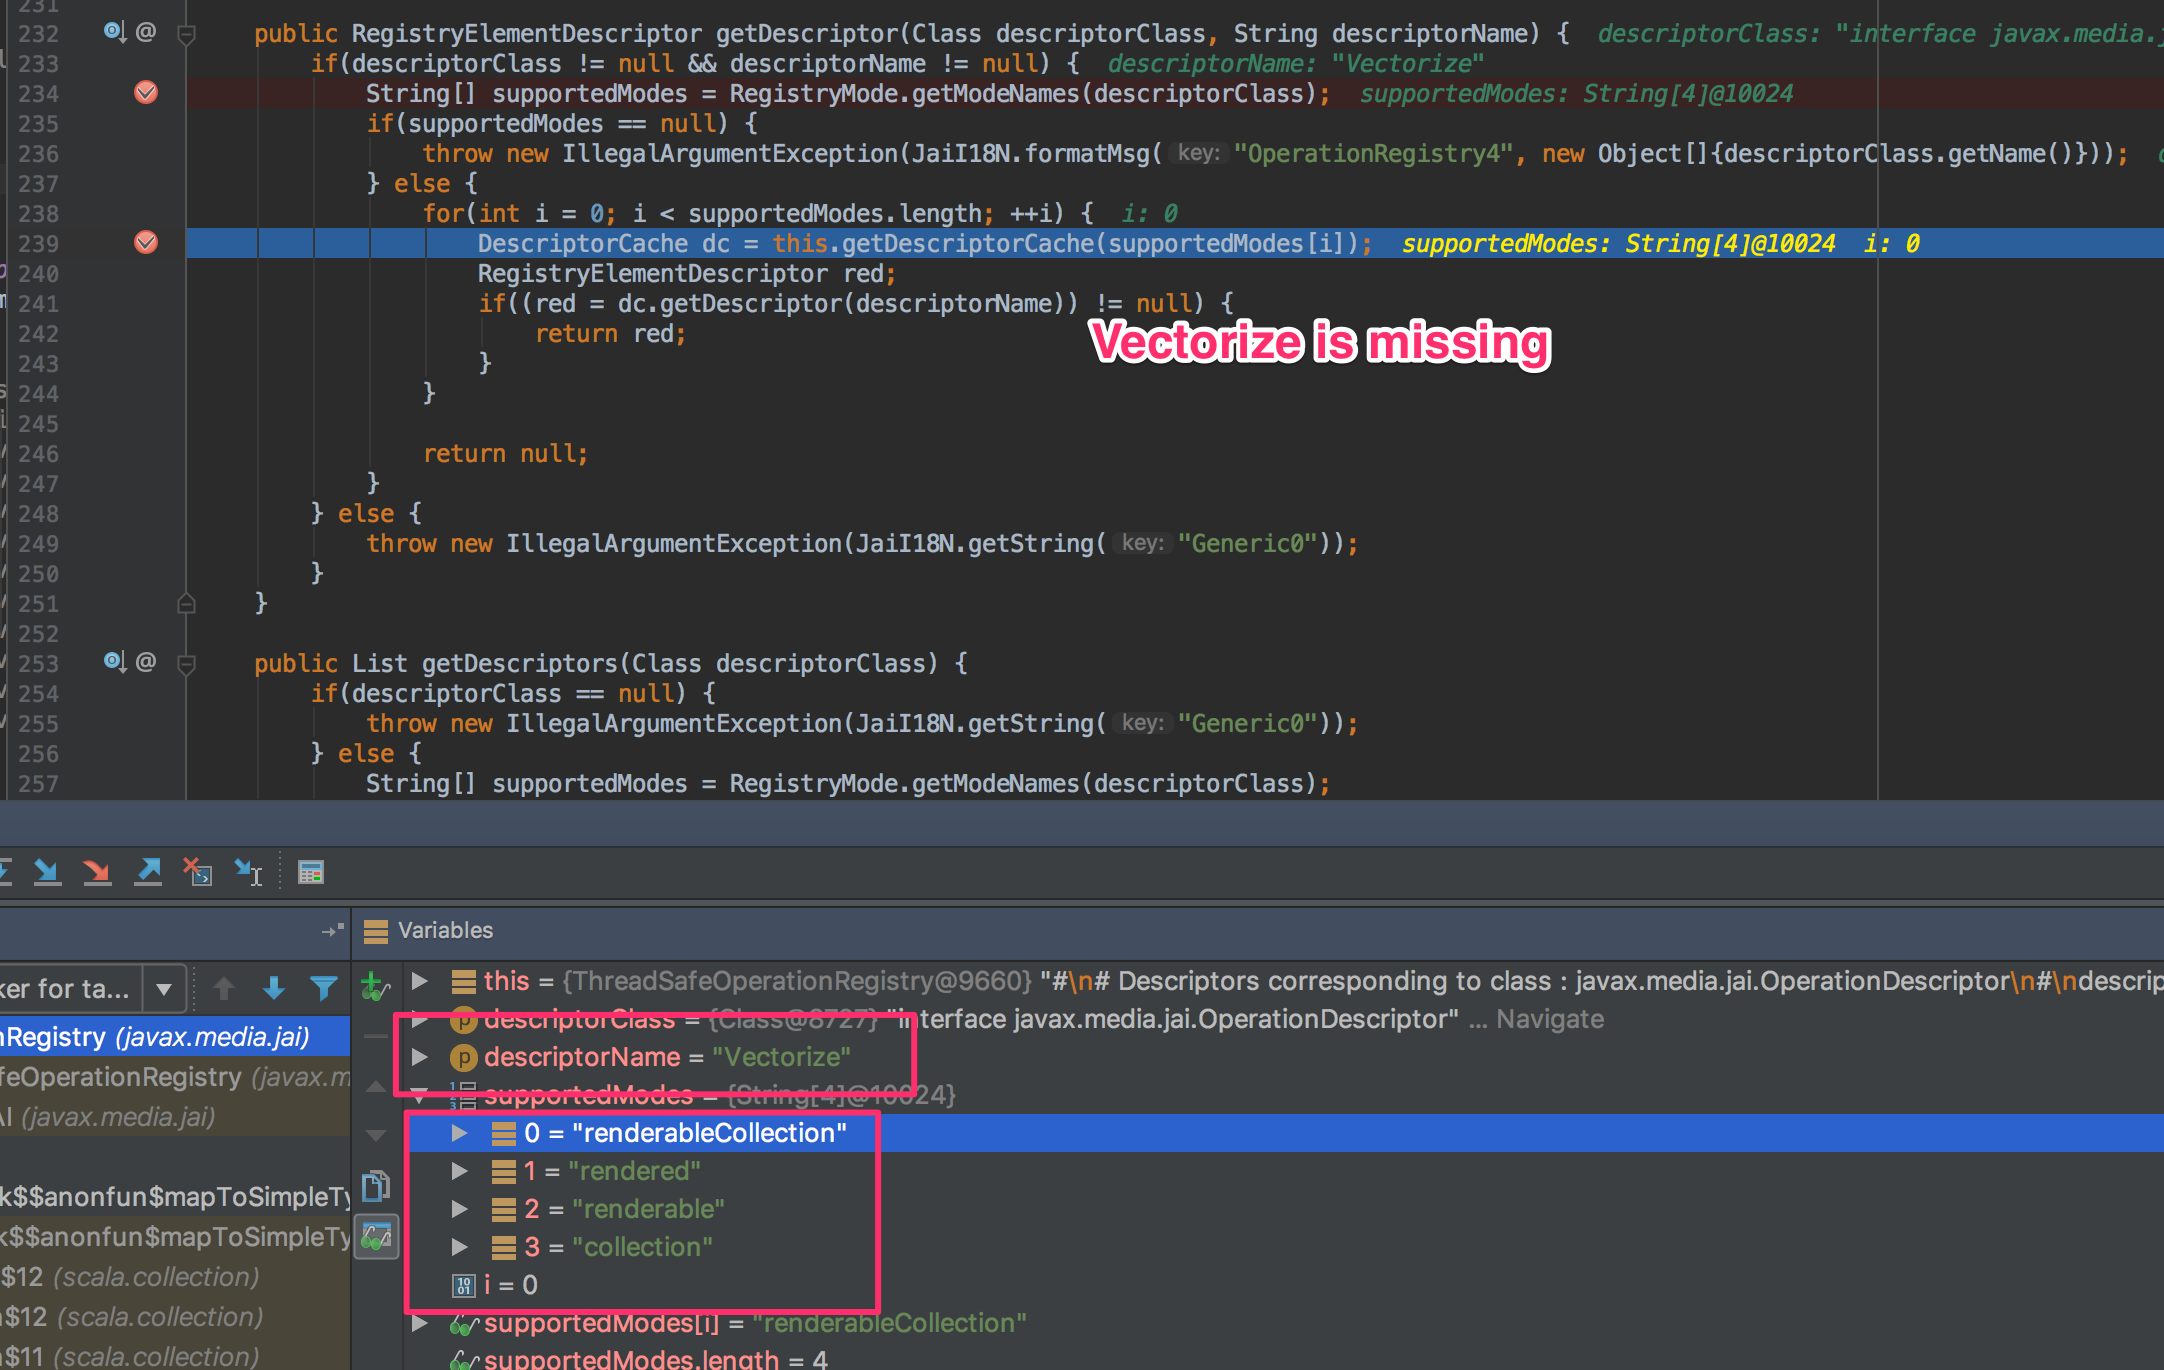Click the @ annotation gutter icon on line 232
Image resolution: width=2164 pixels, height=1370 pixels.
coord(146,32)
